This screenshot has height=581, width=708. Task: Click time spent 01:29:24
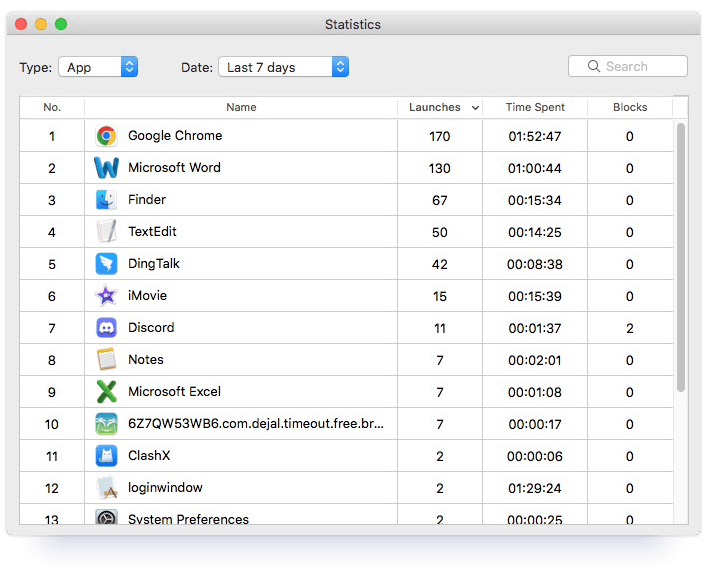pyautogui.click(x=535, y=488)
